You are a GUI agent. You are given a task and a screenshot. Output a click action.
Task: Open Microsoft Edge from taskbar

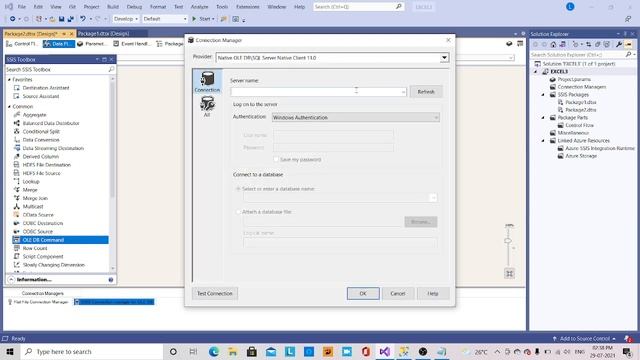[213, 351]
